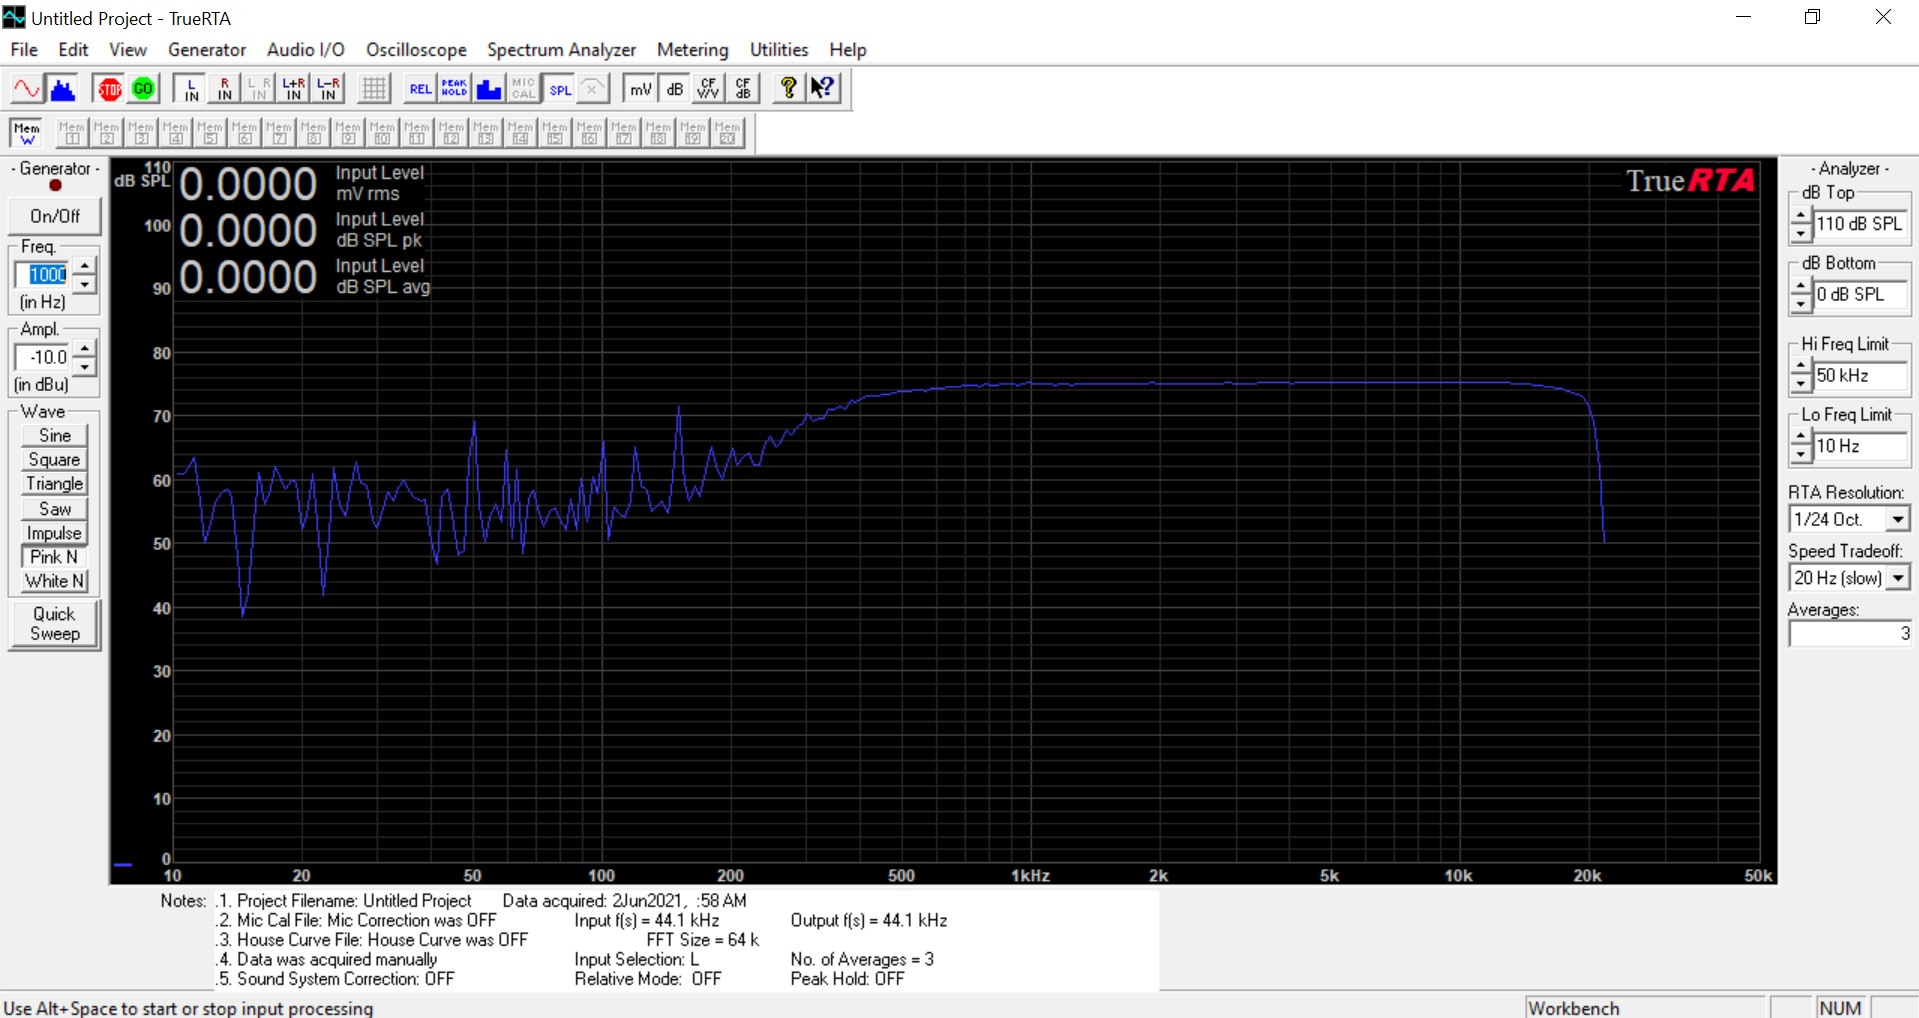Click the dB Bottom 0 dB SPL field
The width and height of the screenshot is (1919, 1018).
click(x=1861, y=294)
